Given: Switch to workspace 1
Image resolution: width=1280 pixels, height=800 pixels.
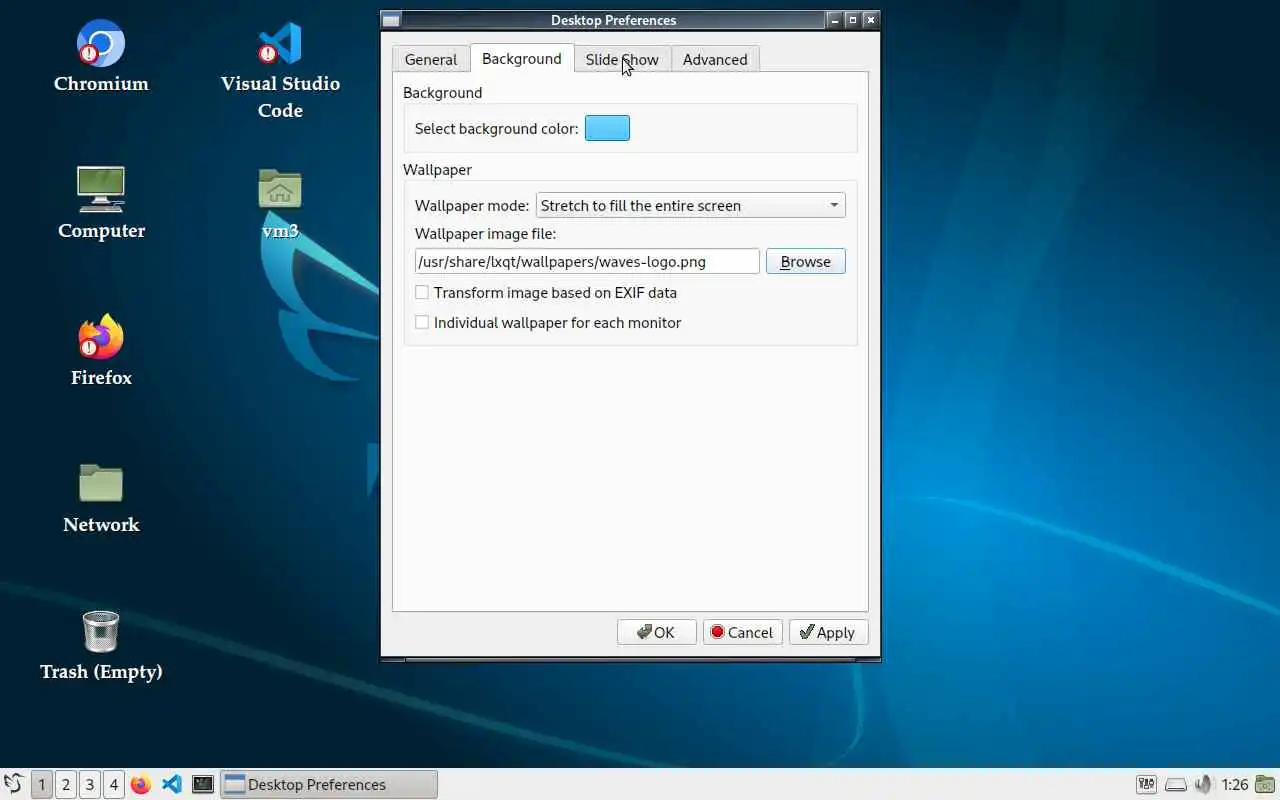Looking at the screenshot, I should click(42, 784).
